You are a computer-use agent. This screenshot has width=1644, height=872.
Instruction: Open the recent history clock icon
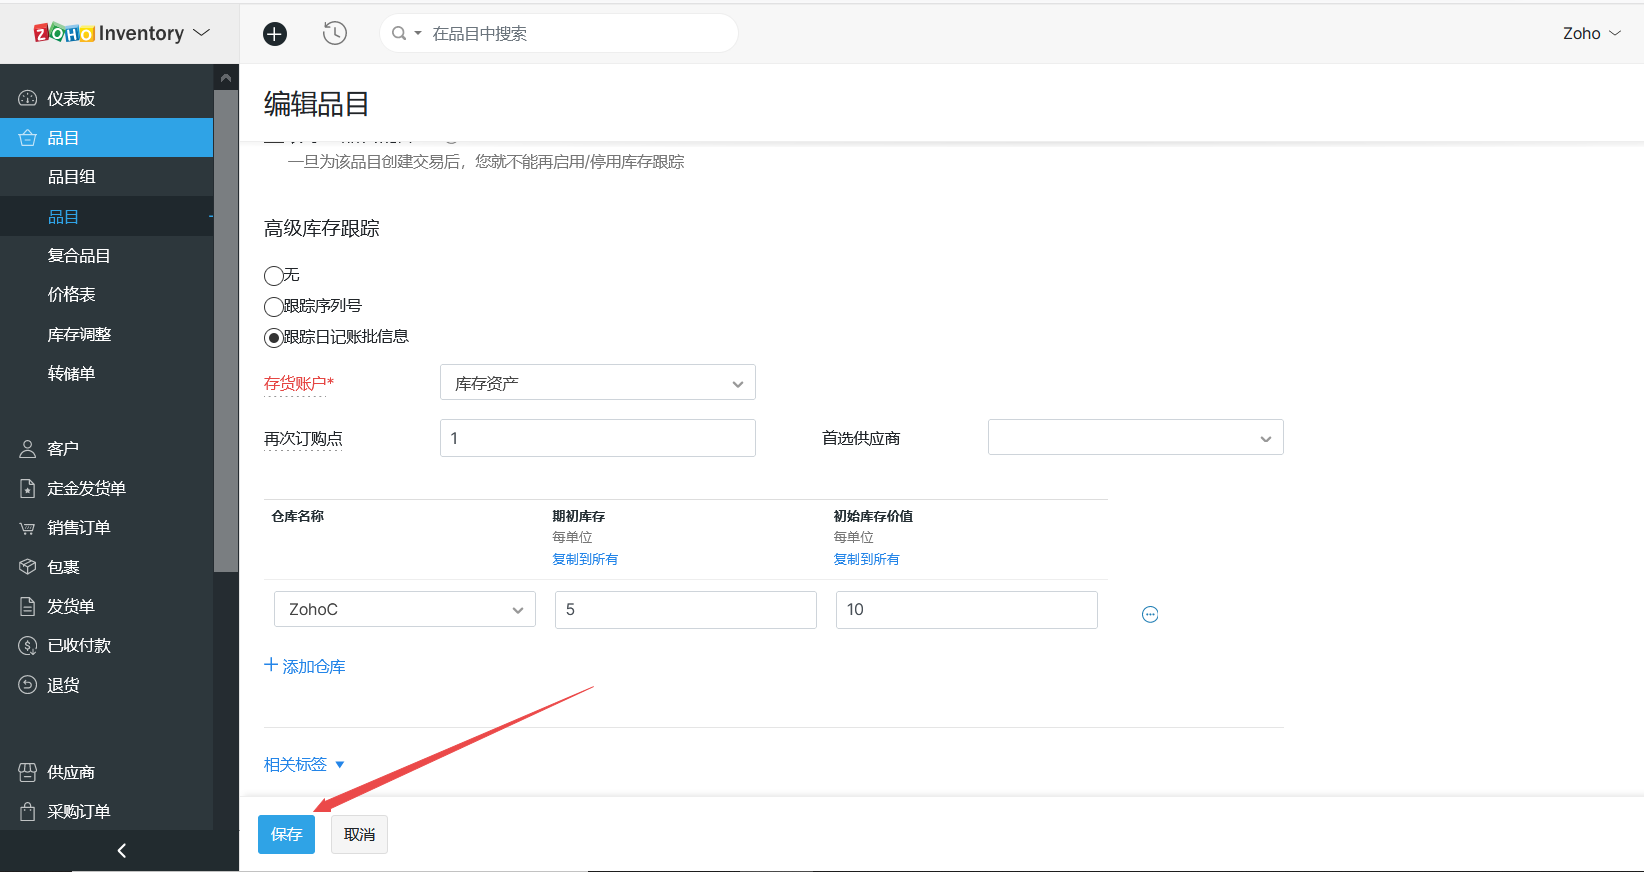click(335, 34)
